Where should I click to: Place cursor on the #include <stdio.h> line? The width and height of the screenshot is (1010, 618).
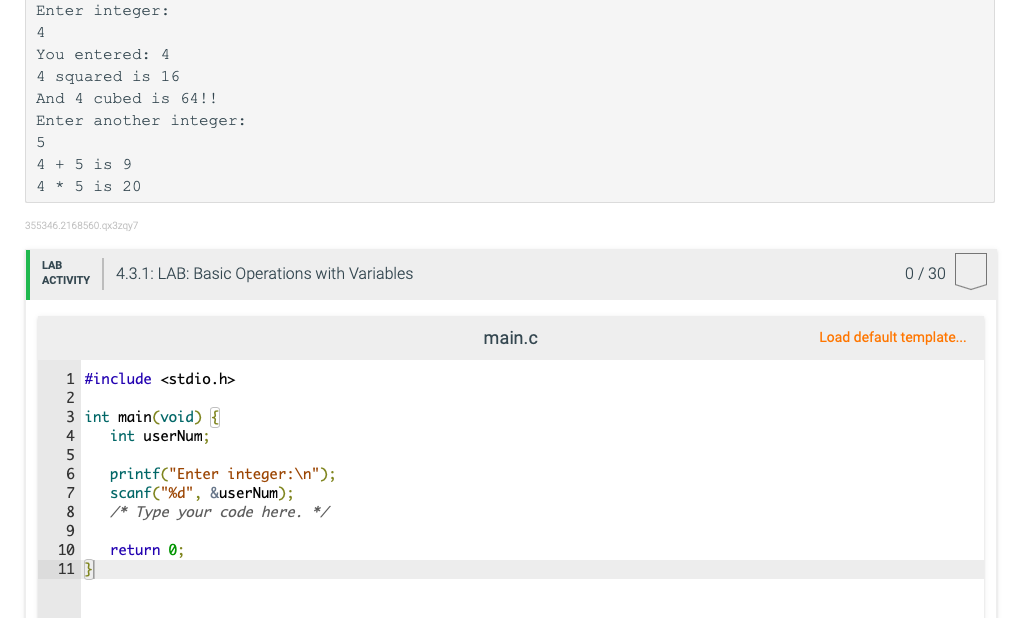[x=160, y=379]
